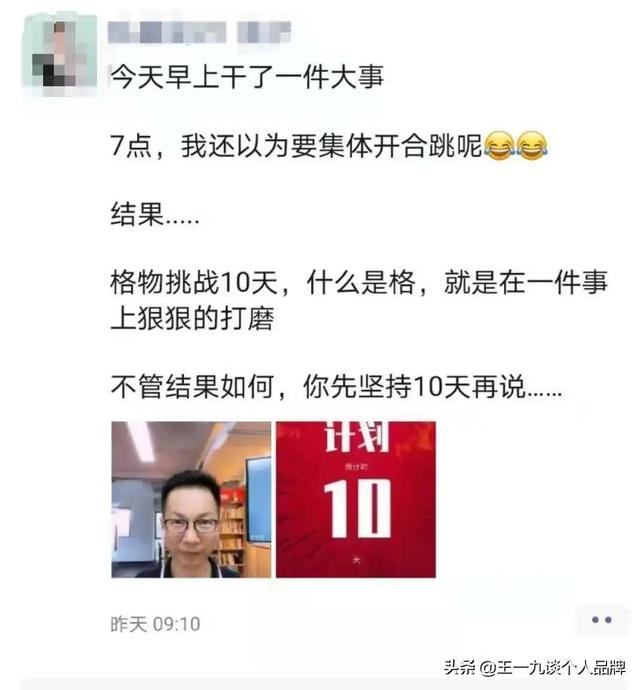Viewport: 640px width, 690px height.
Task: Open the blurred username of the poster
Action: coord(199,32)
